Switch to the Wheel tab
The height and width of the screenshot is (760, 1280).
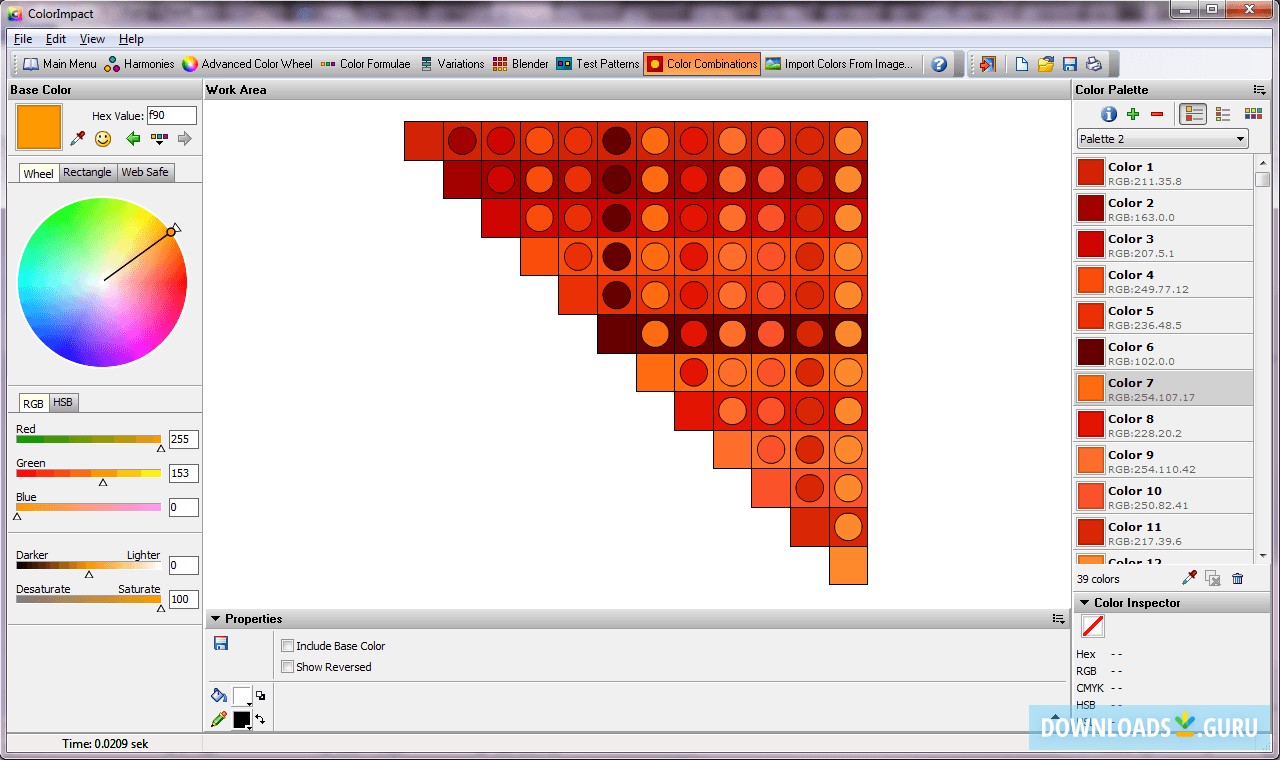pyautogui.click(x=38, y=173)
